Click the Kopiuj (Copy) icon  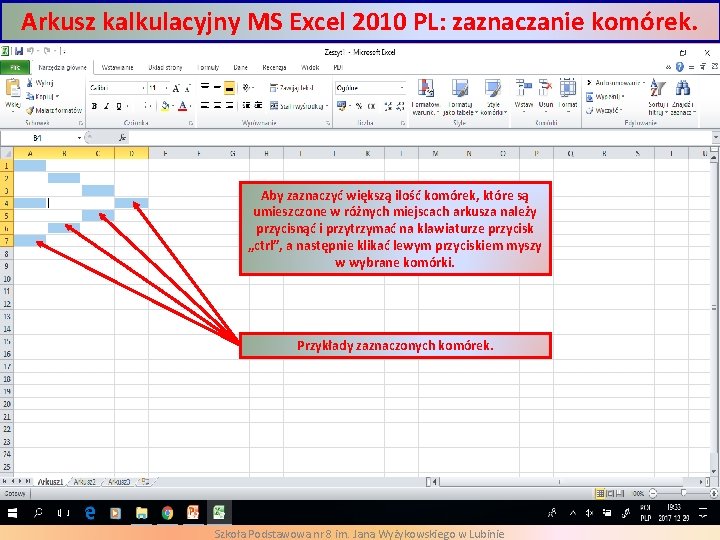[30, 96]
